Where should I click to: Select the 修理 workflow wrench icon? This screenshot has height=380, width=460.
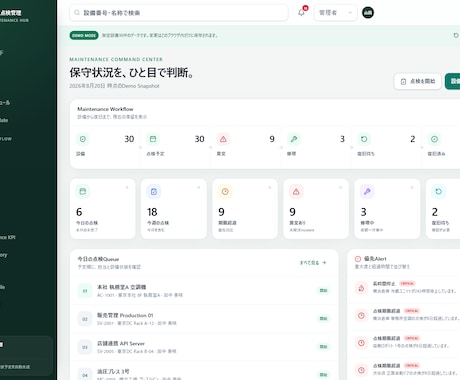(x=294, y=139)
